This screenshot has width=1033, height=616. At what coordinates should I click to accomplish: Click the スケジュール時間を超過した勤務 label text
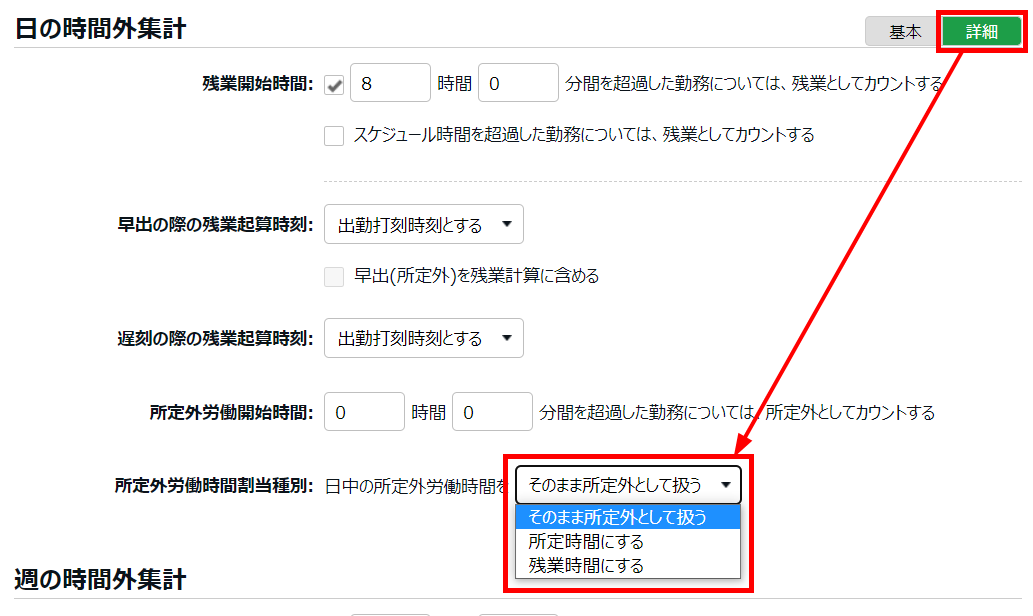(583, 135)
